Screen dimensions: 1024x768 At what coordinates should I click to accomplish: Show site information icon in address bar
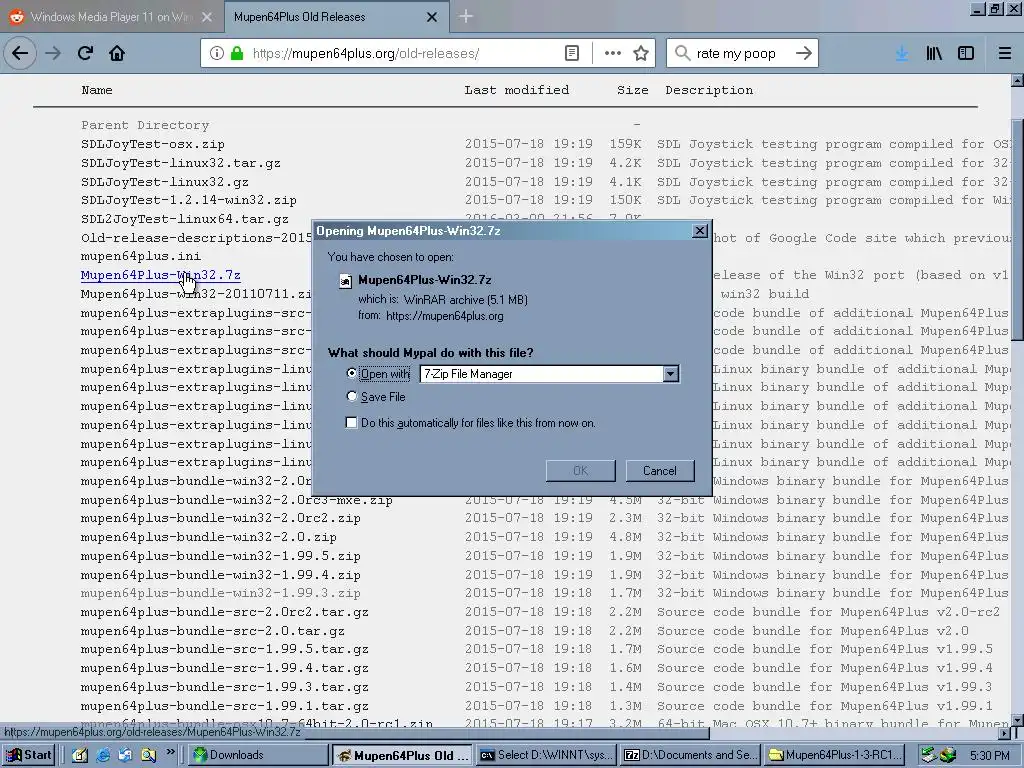217,53
